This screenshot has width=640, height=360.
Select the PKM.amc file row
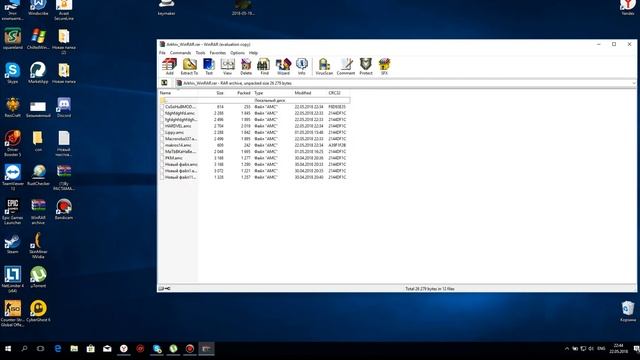[254, 158]
